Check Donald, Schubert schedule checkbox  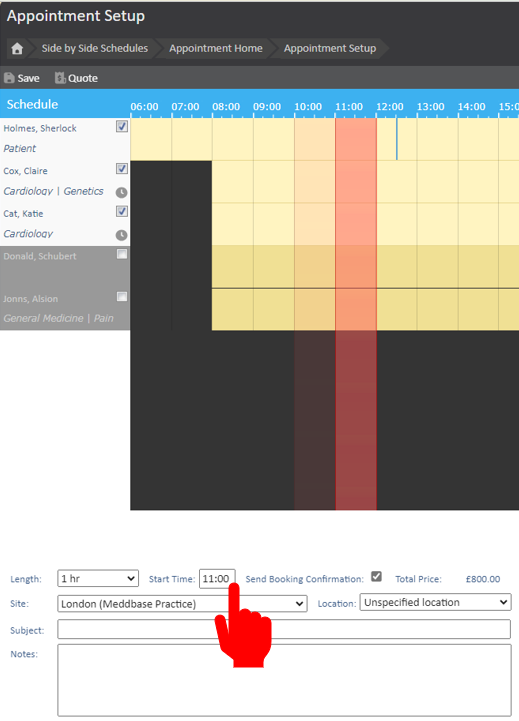point(122,254)
